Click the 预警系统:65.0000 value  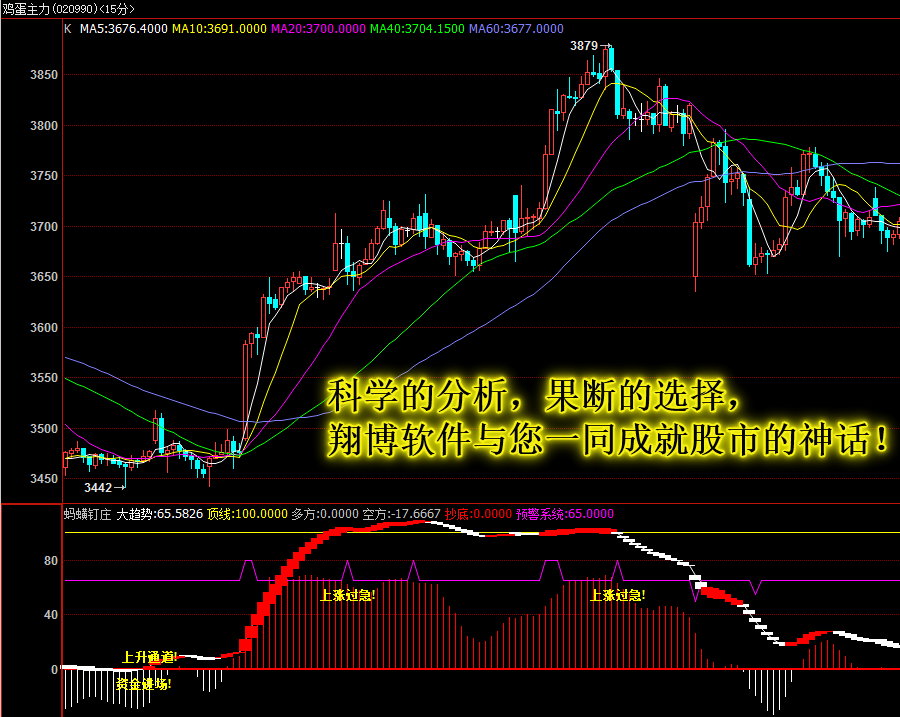(565, 514)
